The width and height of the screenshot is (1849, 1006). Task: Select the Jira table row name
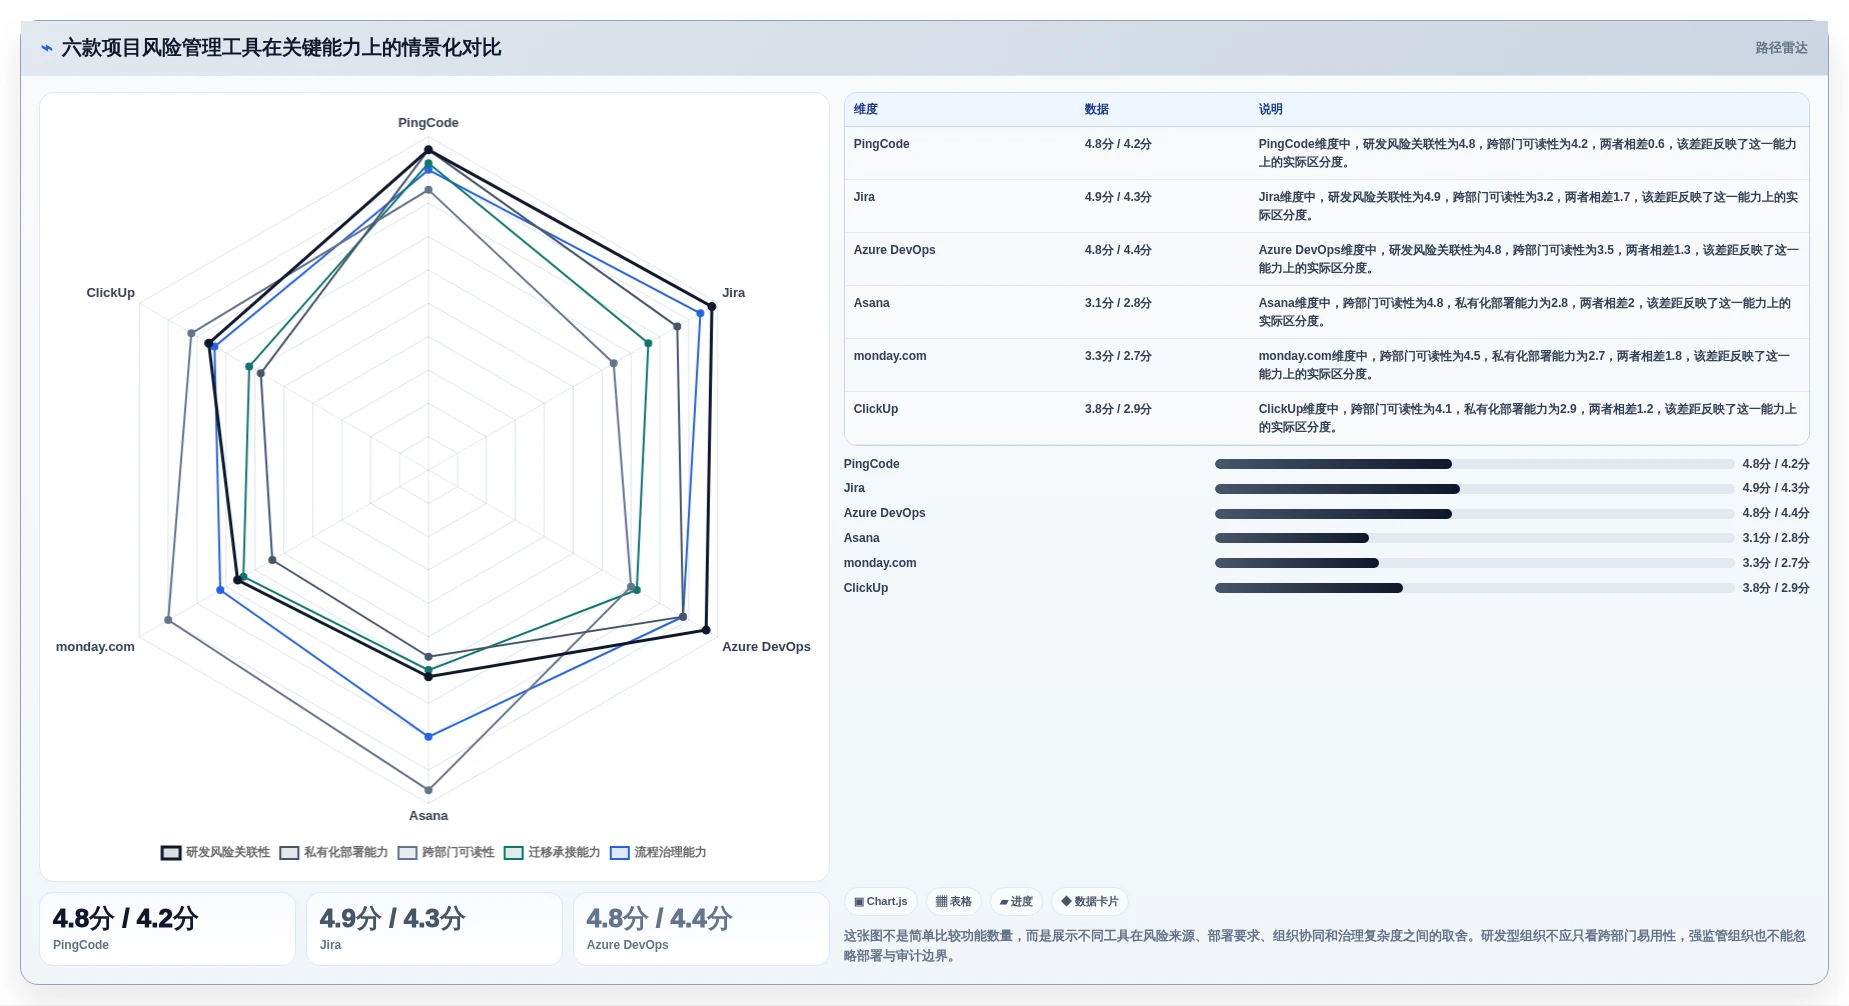864,197
